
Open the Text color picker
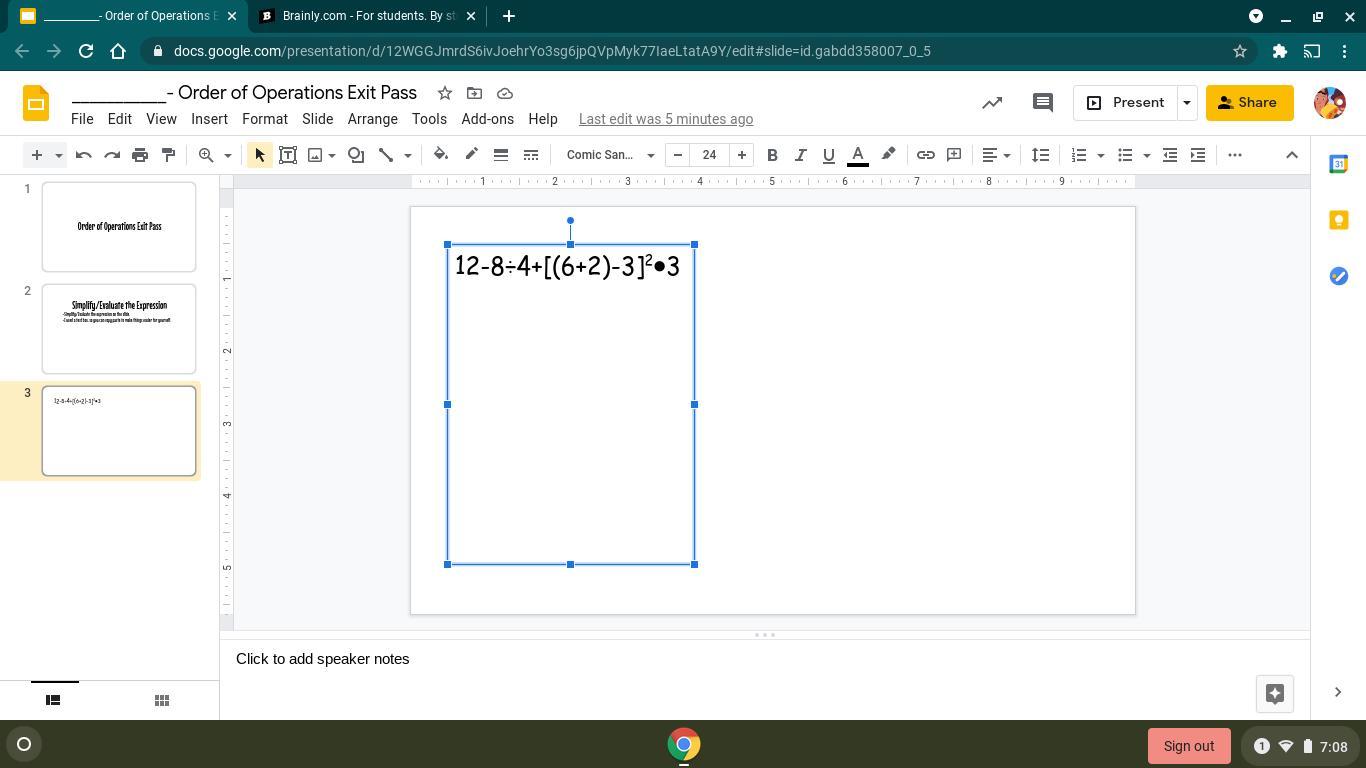click(x=857, y=155)
